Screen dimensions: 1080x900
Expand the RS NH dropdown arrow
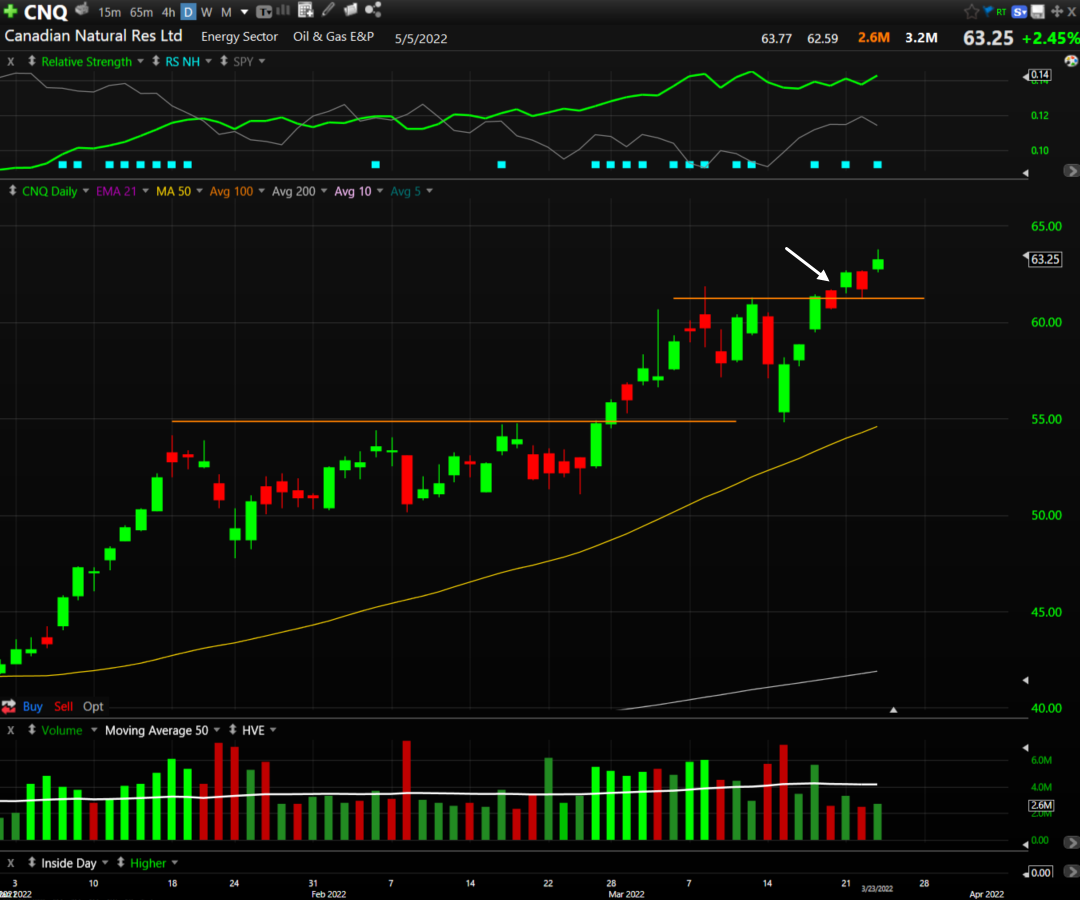coord(209,61)
